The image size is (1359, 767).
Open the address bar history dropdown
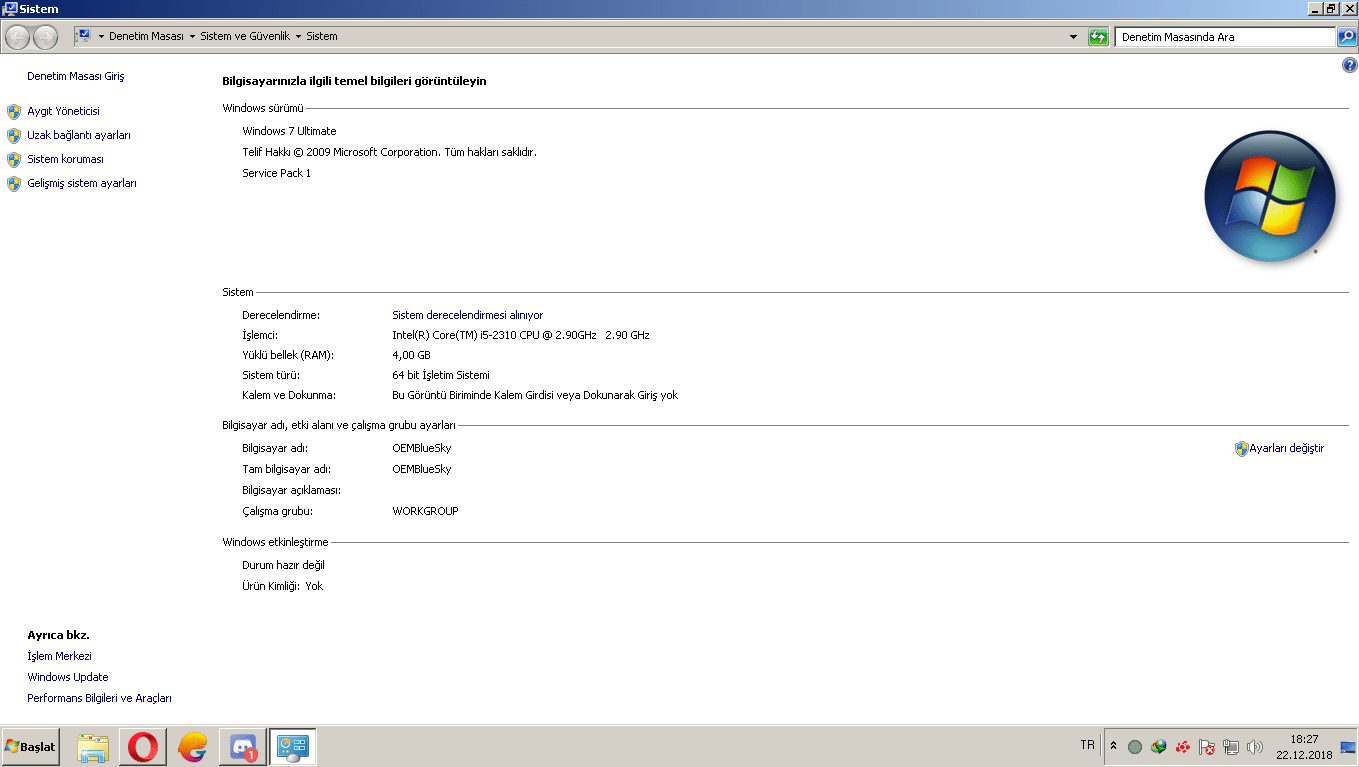pos(1074,37)
